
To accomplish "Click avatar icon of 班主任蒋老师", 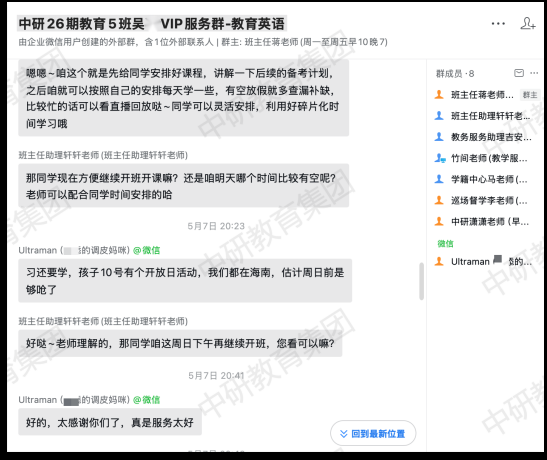I will (x=439, y=95).
